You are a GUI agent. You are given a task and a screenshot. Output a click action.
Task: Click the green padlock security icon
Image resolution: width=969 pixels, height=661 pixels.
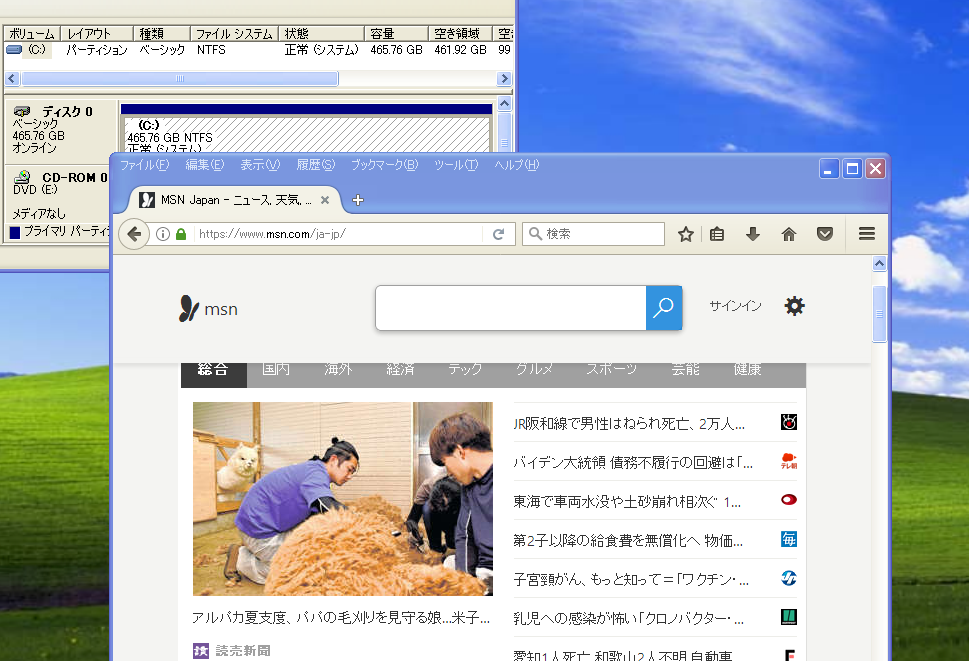[x=181, y=234]
